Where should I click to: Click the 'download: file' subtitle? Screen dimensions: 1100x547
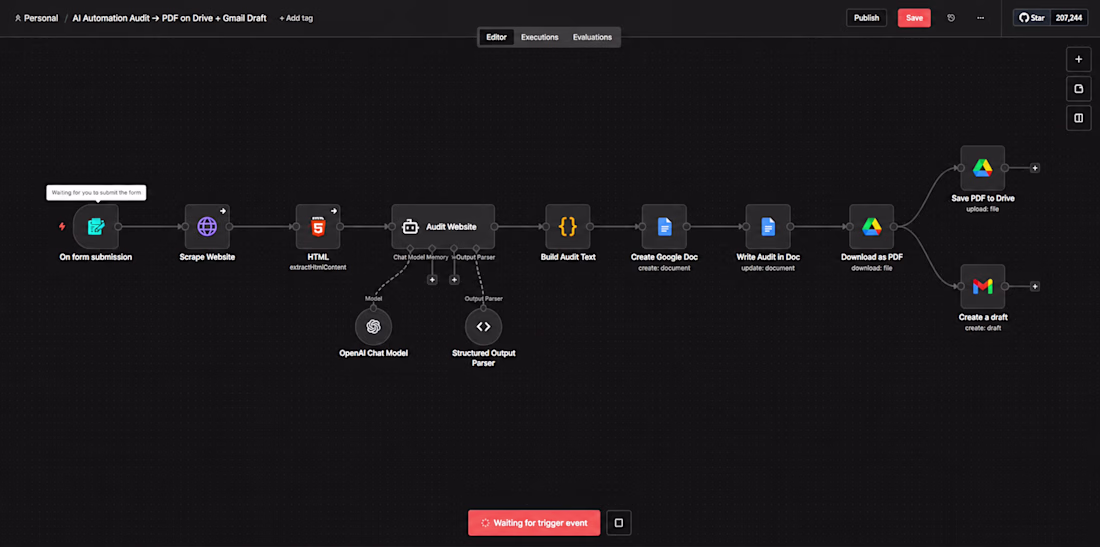pos(871,269)
